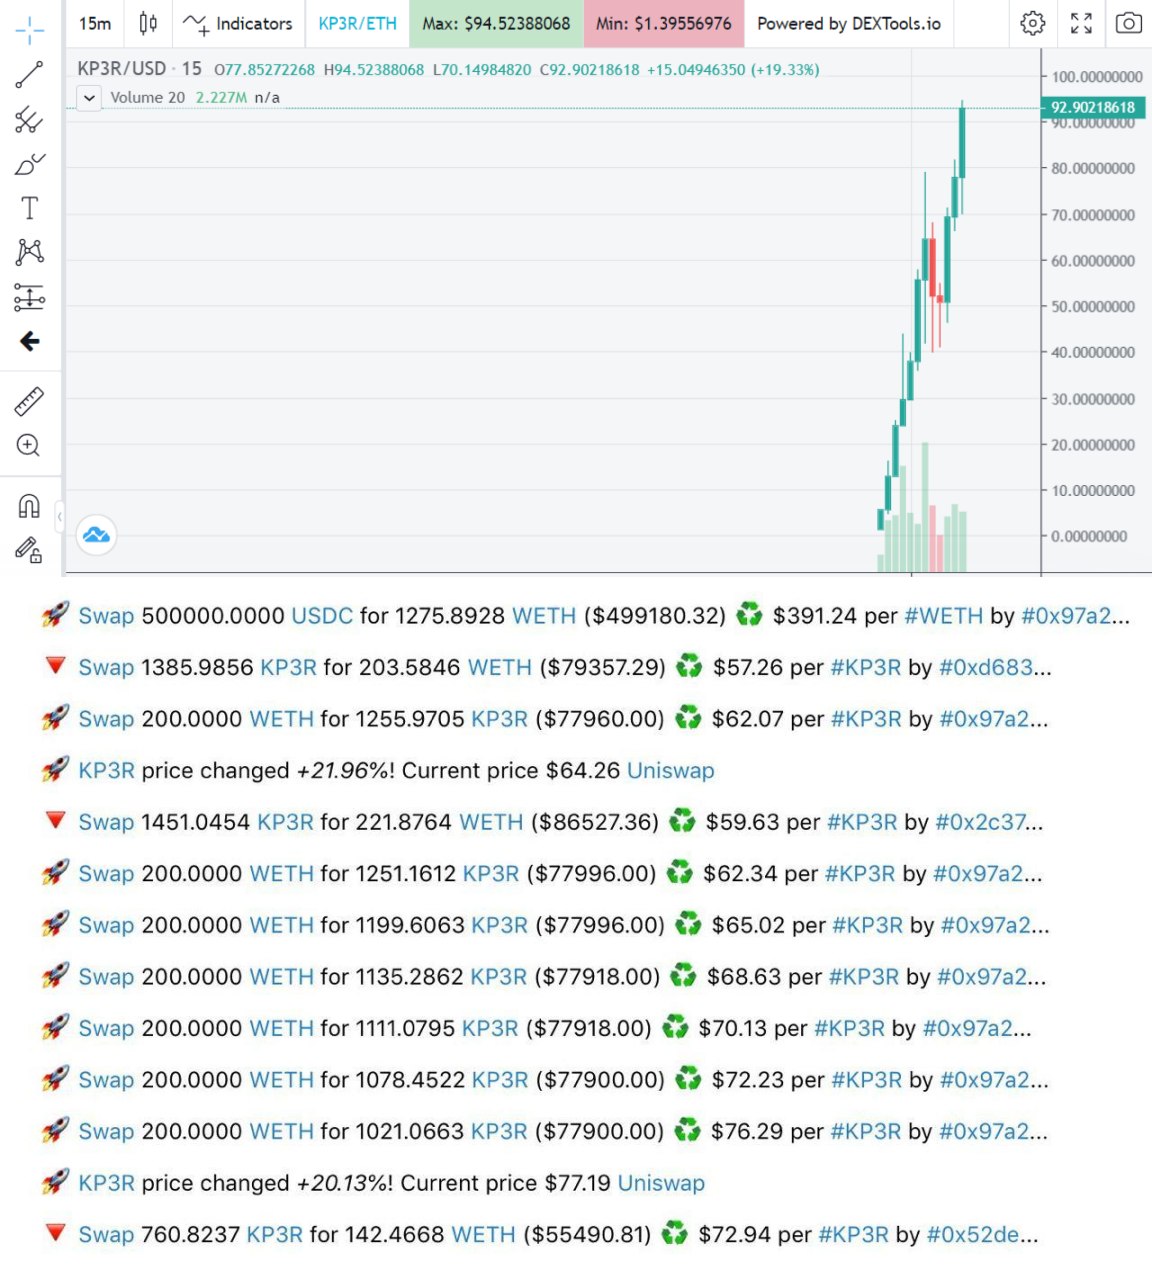Toggle lock all drawing tools
This screenshot has height=1280, width=1152.
click(x=29, y=550)
